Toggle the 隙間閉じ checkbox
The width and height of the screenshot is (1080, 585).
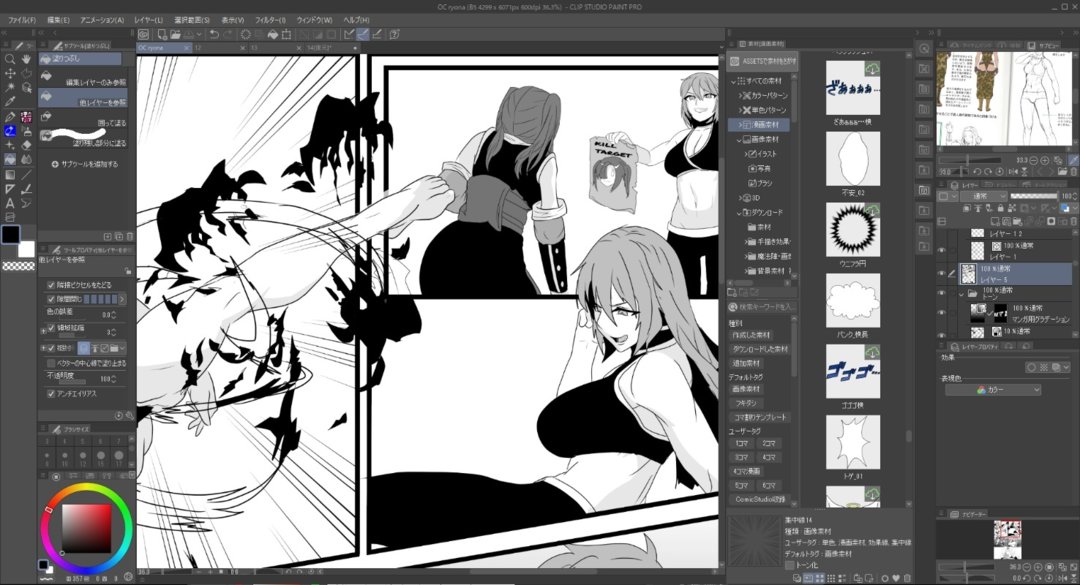pos(51,300)
